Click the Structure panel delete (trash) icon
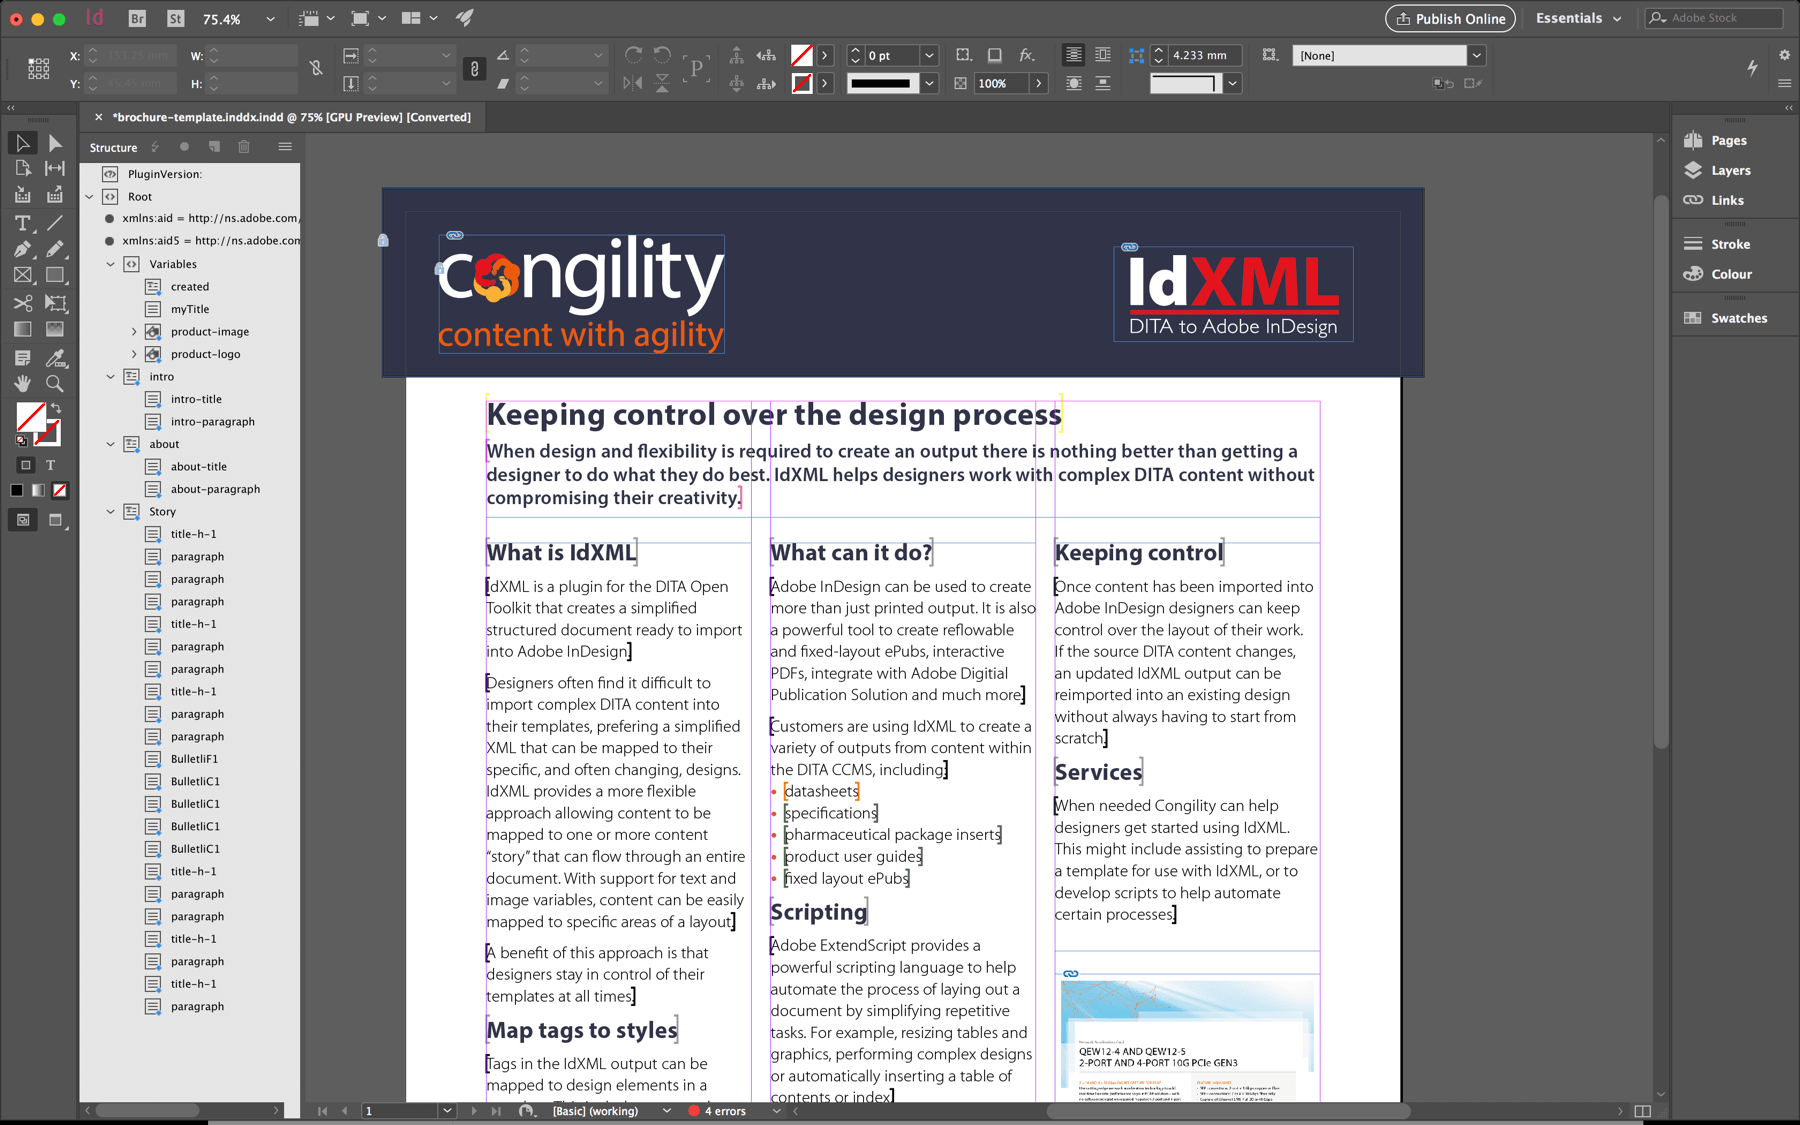 tap(244, 147)
